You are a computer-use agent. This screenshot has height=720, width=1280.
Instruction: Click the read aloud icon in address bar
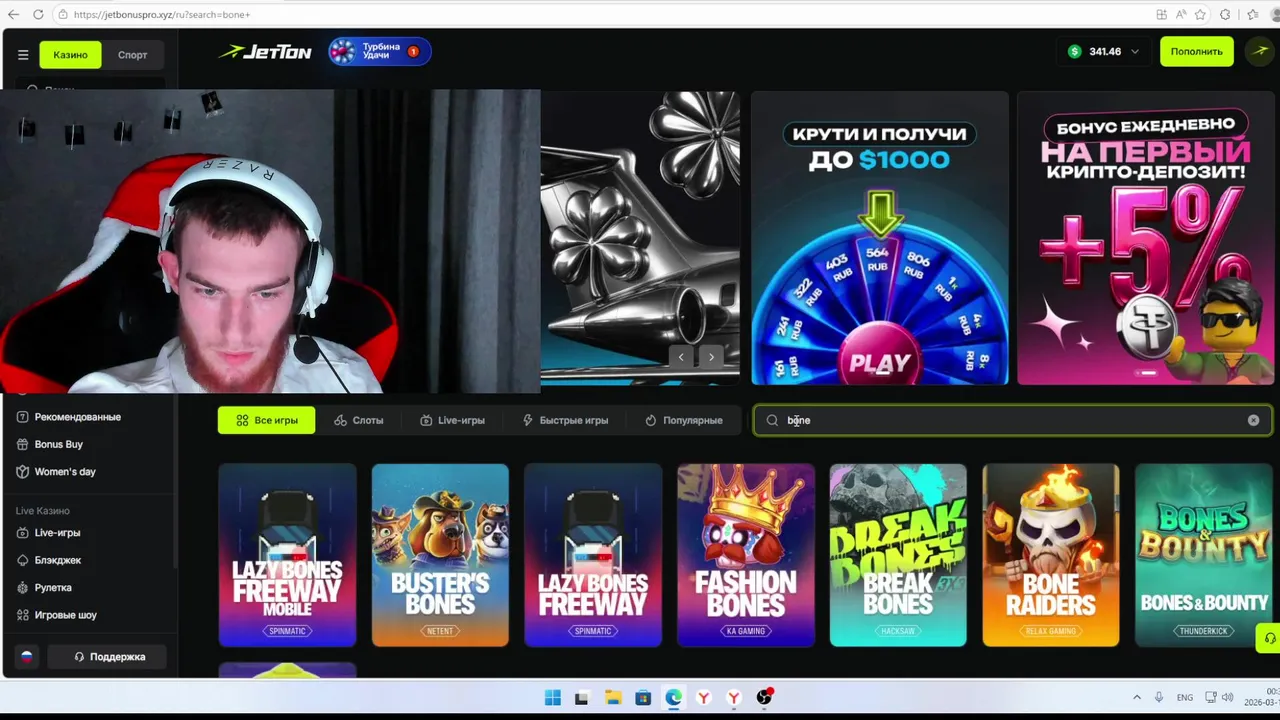click(1181, 14)
